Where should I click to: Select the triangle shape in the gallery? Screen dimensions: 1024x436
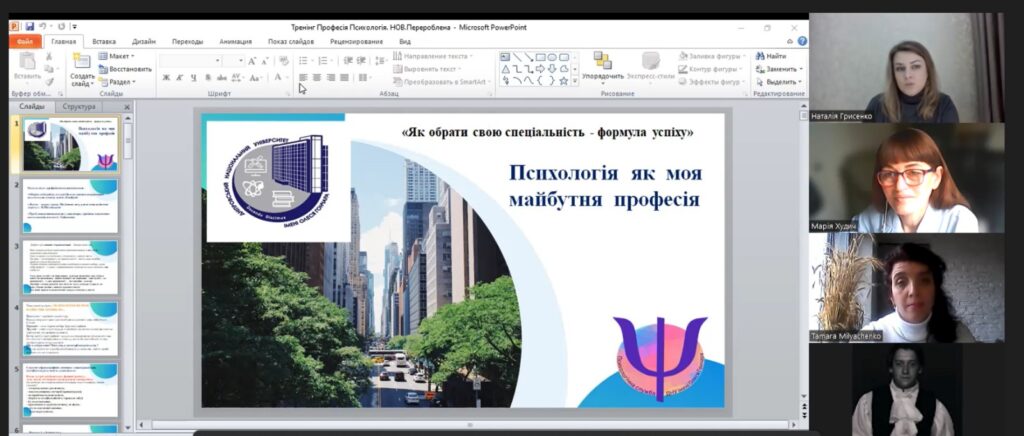pyautogui.click(x=505, y=69)
